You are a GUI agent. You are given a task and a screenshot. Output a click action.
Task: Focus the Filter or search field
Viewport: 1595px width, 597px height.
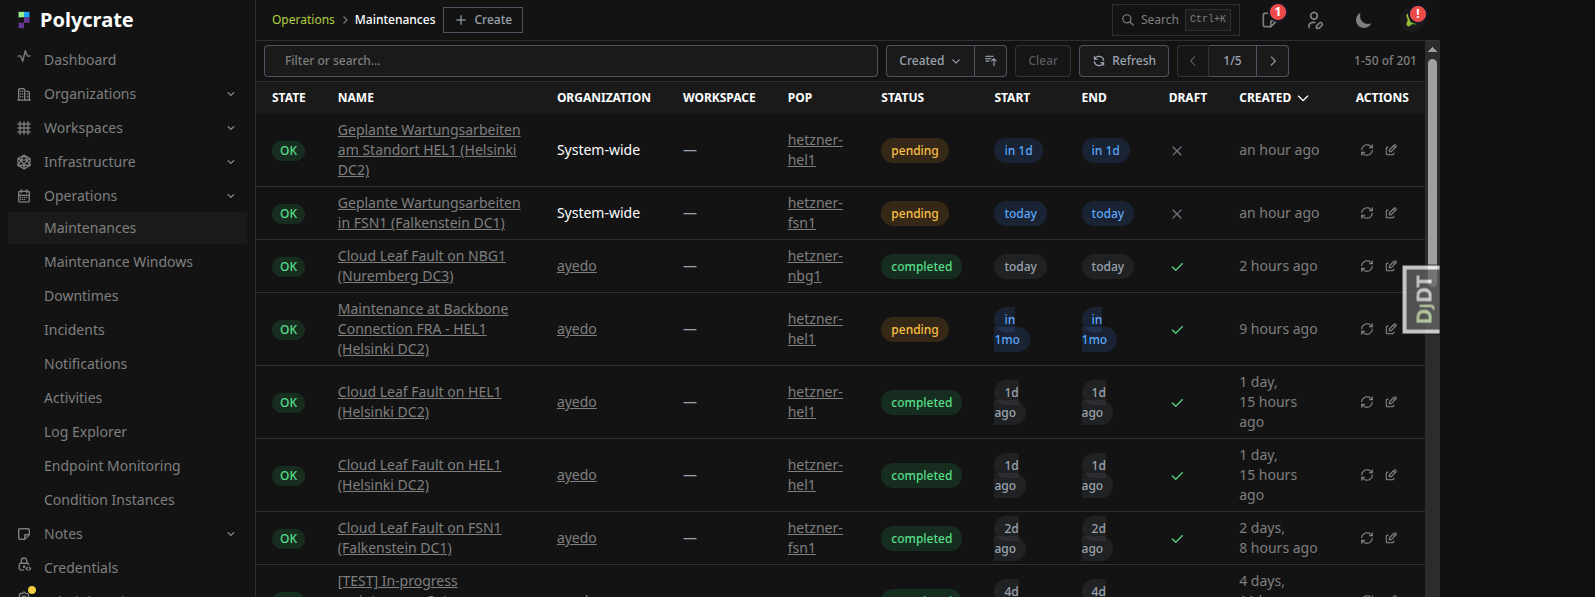[571, 61]
